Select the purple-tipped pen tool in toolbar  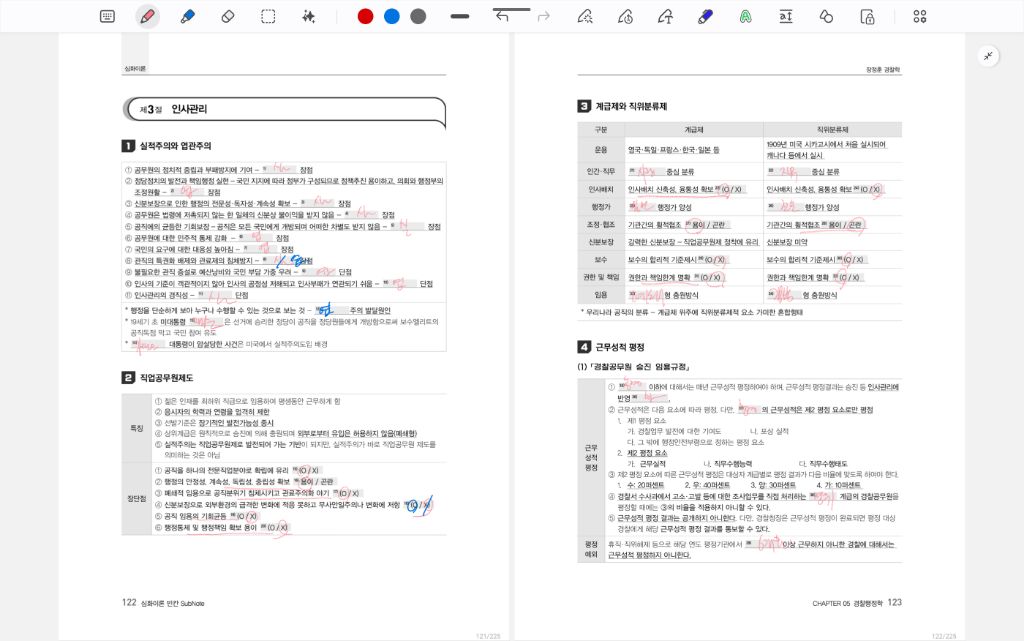pyautogui.click(x=705, y=16)
